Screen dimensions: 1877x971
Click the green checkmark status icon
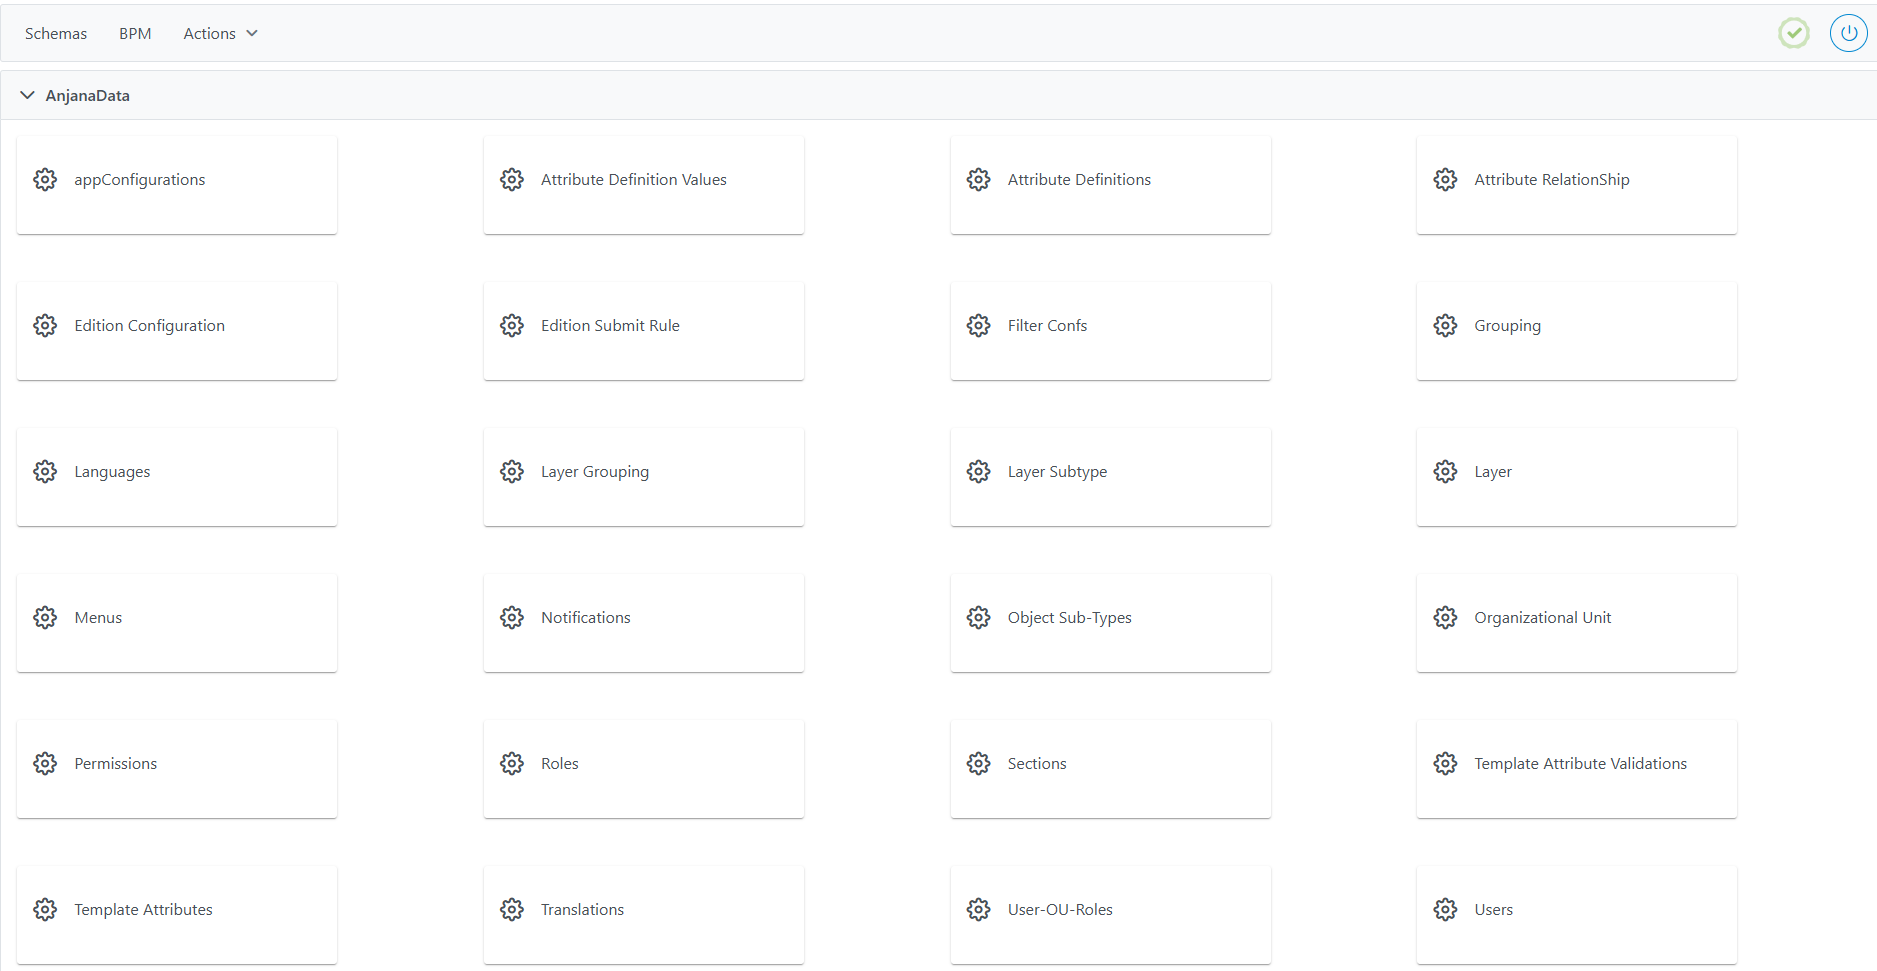[x=1793, y=33]
